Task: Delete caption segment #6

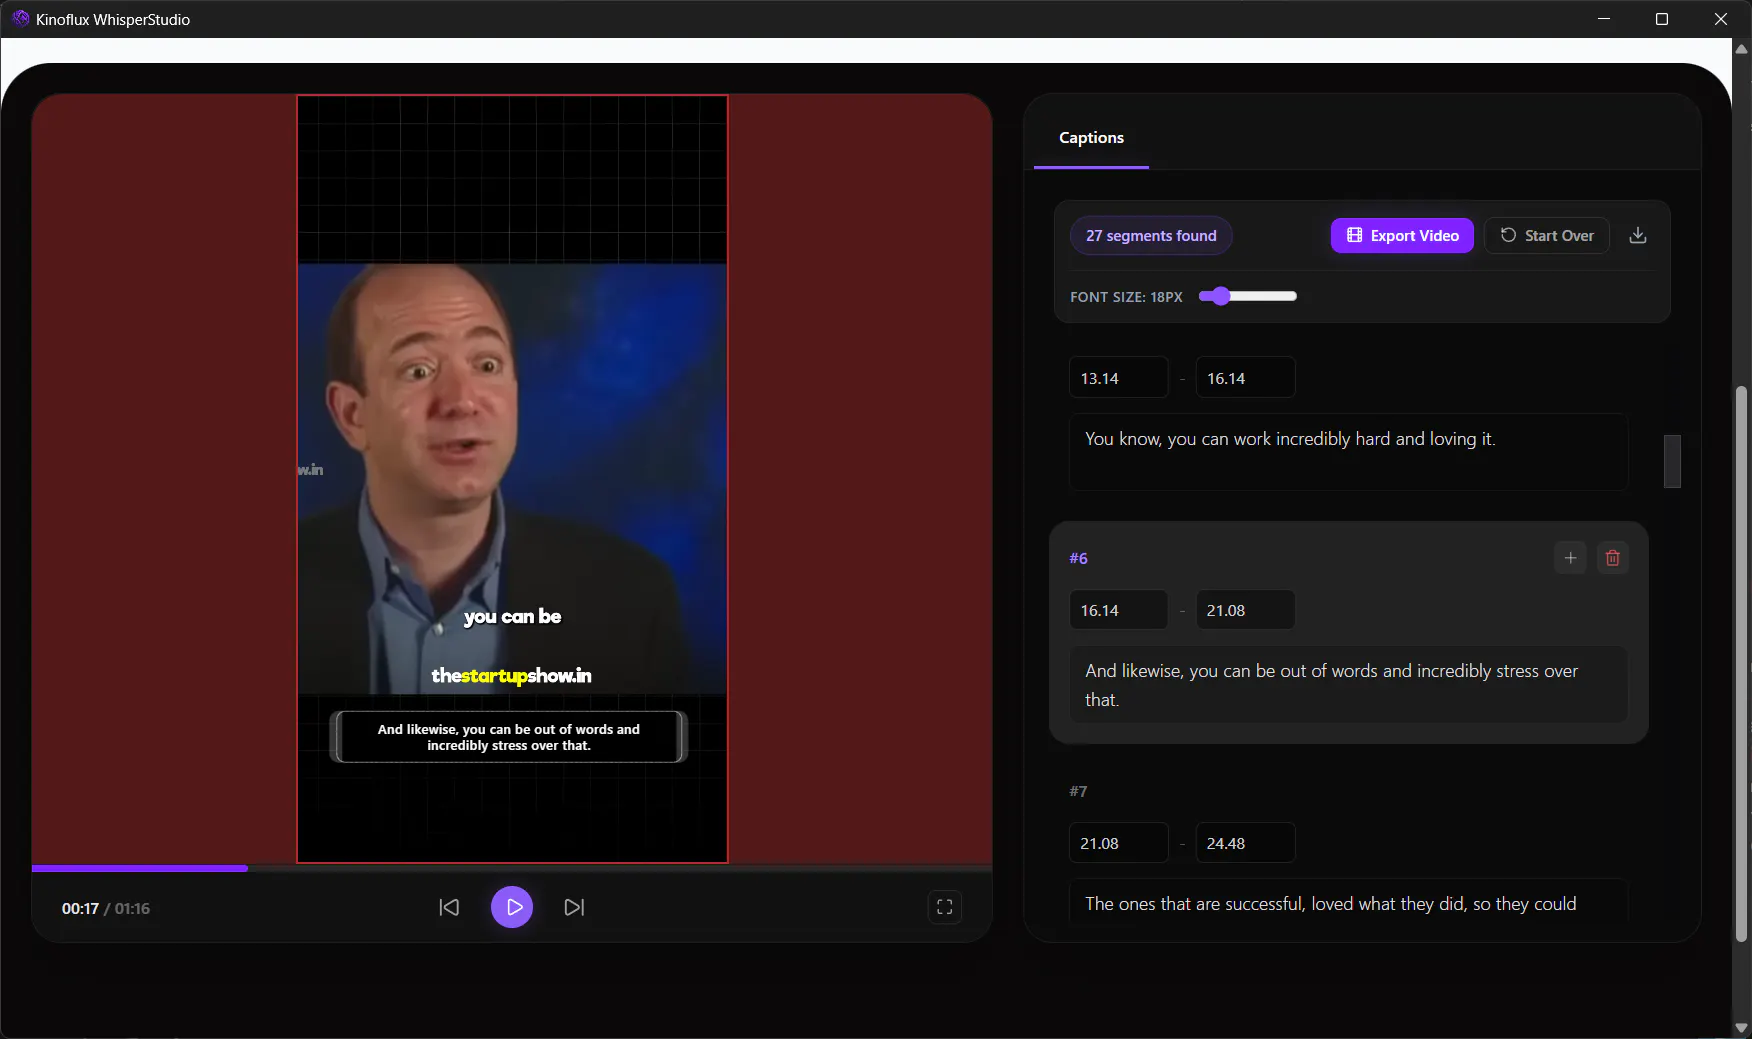Action: (x=1612, y=558)
